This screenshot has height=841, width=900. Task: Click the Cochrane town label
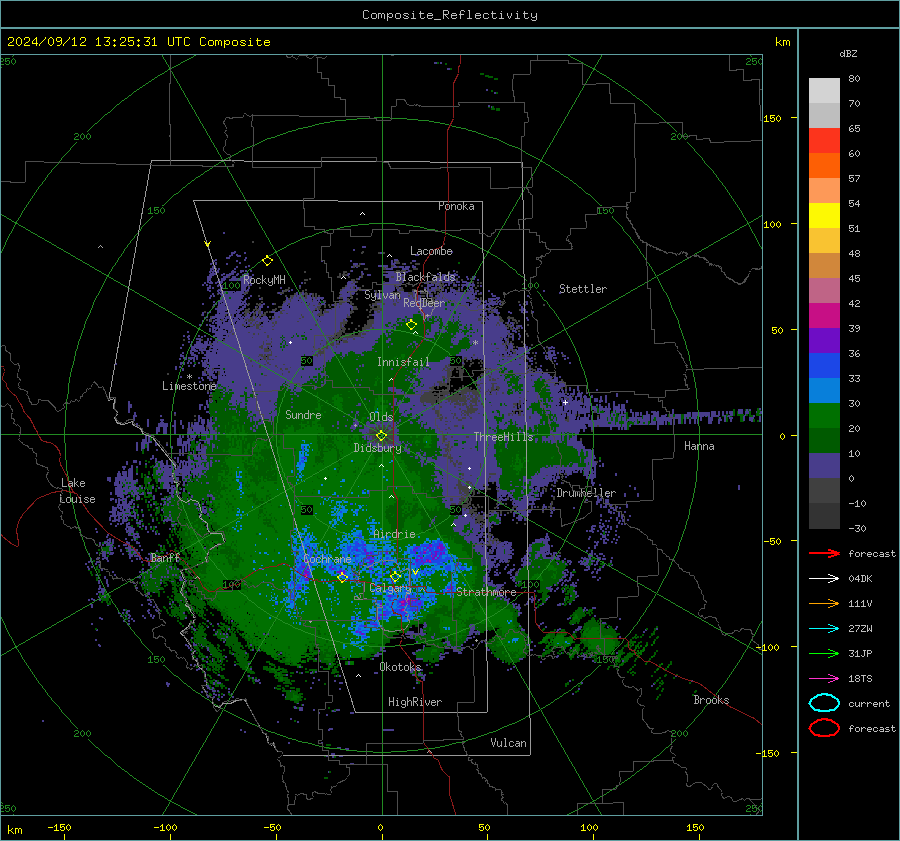click(327, 559)
